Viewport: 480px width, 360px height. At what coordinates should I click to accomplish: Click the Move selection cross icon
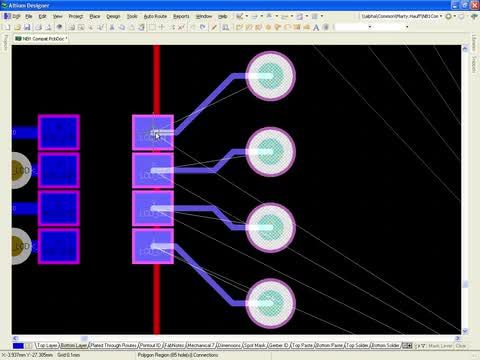point(162,27)
